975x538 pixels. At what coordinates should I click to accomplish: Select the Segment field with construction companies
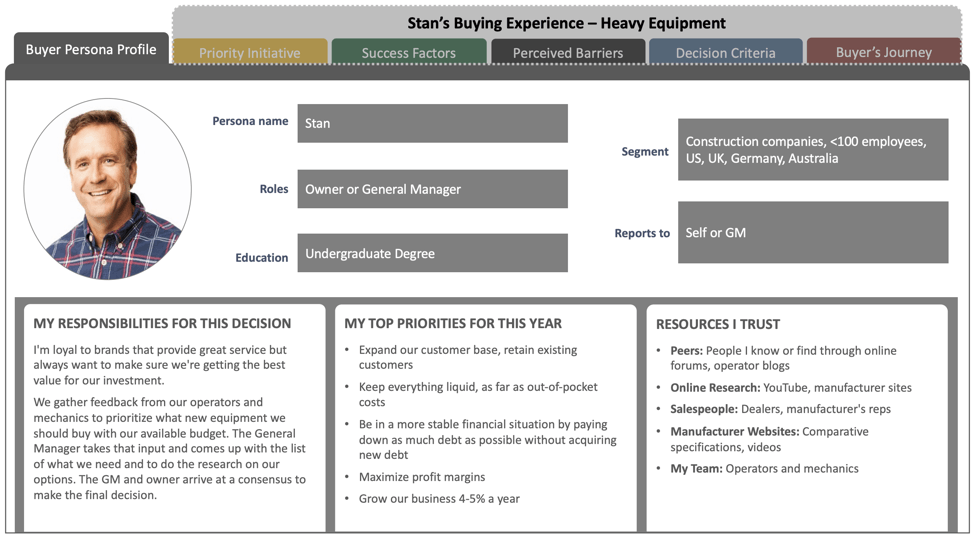point(812,150)
